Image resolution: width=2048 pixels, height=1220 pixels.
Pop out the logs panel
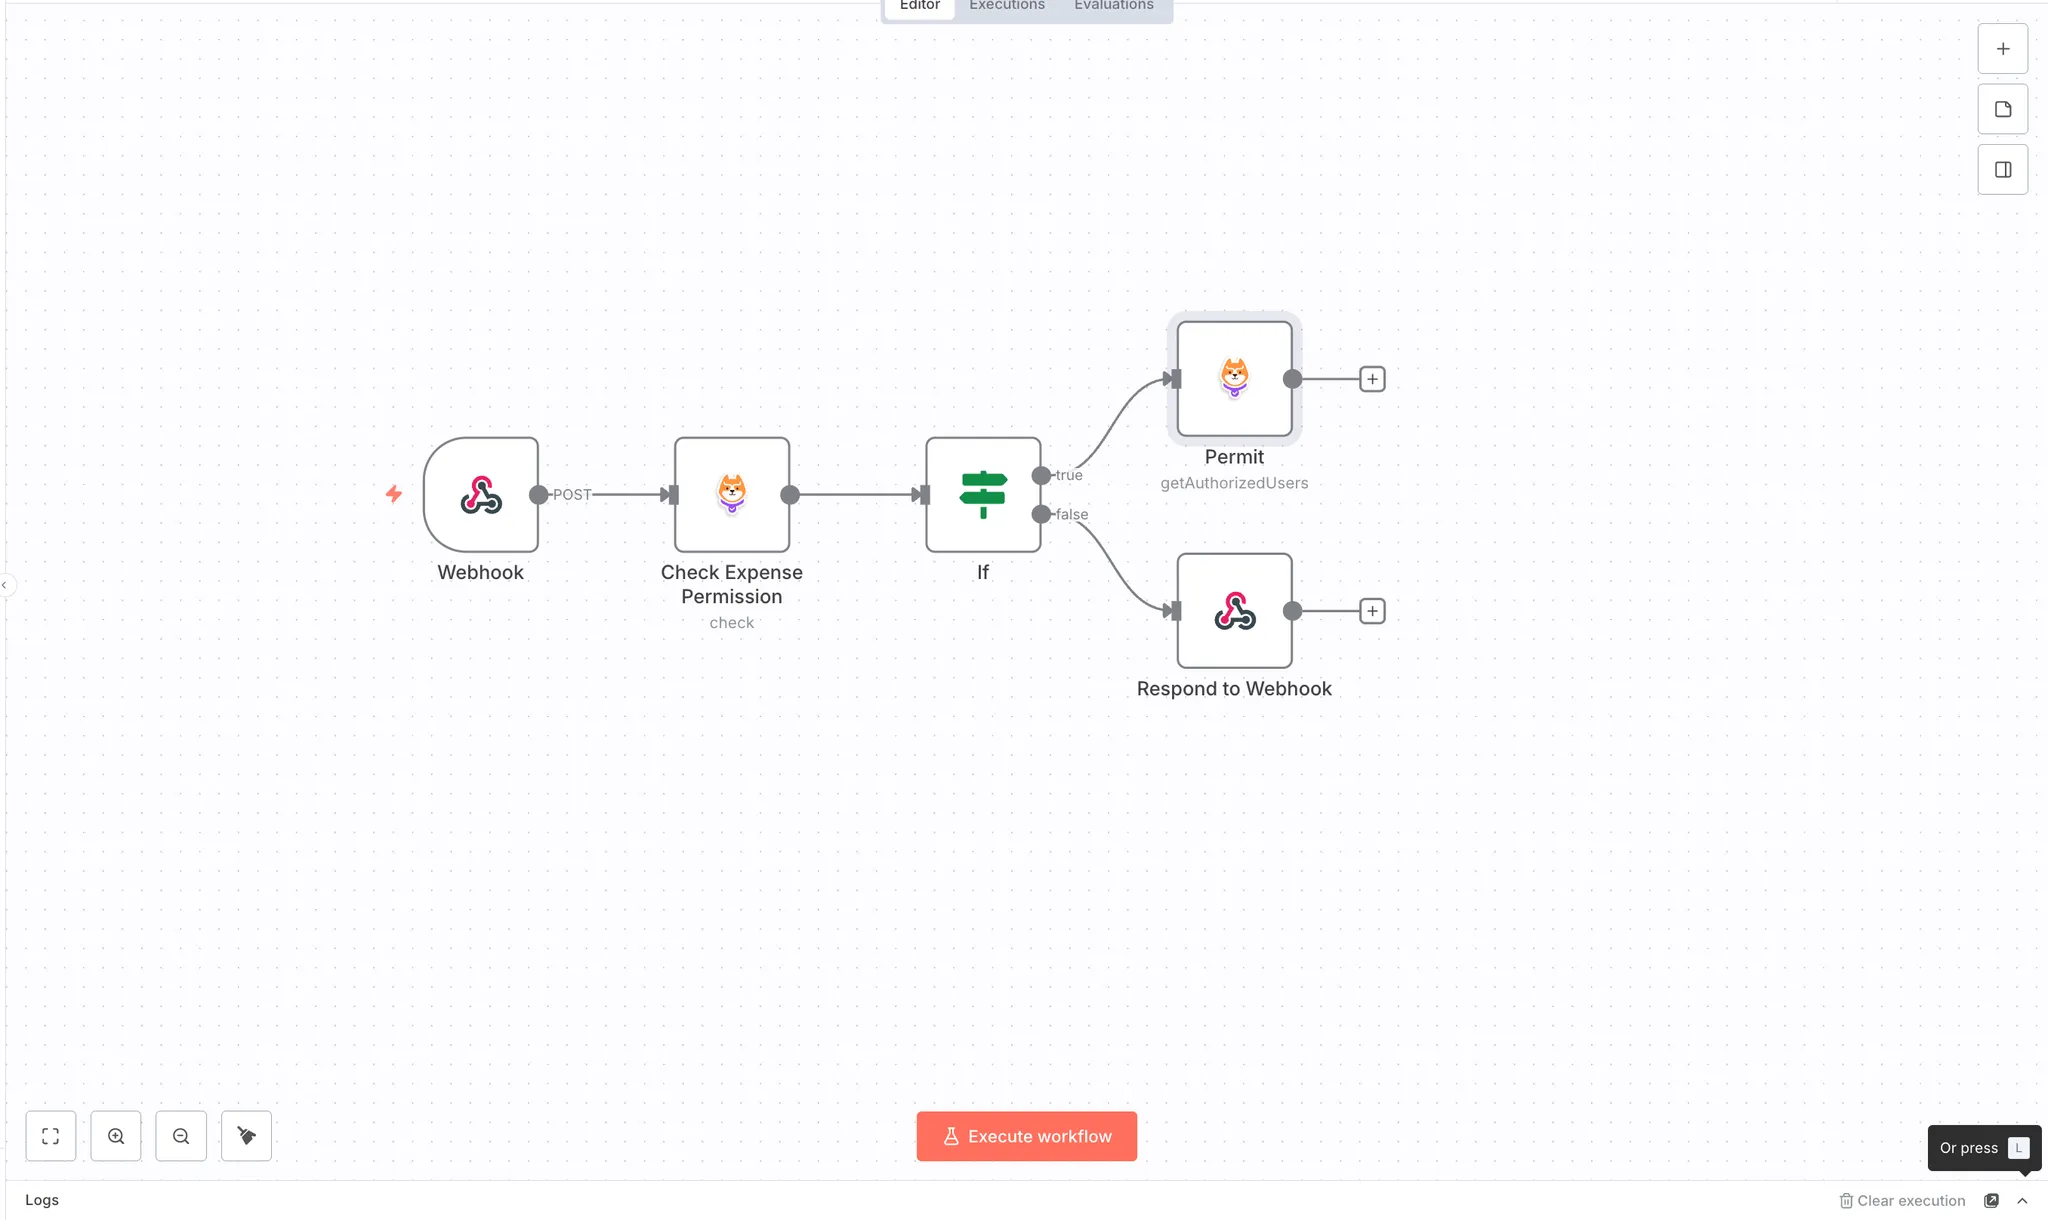1991,1201
